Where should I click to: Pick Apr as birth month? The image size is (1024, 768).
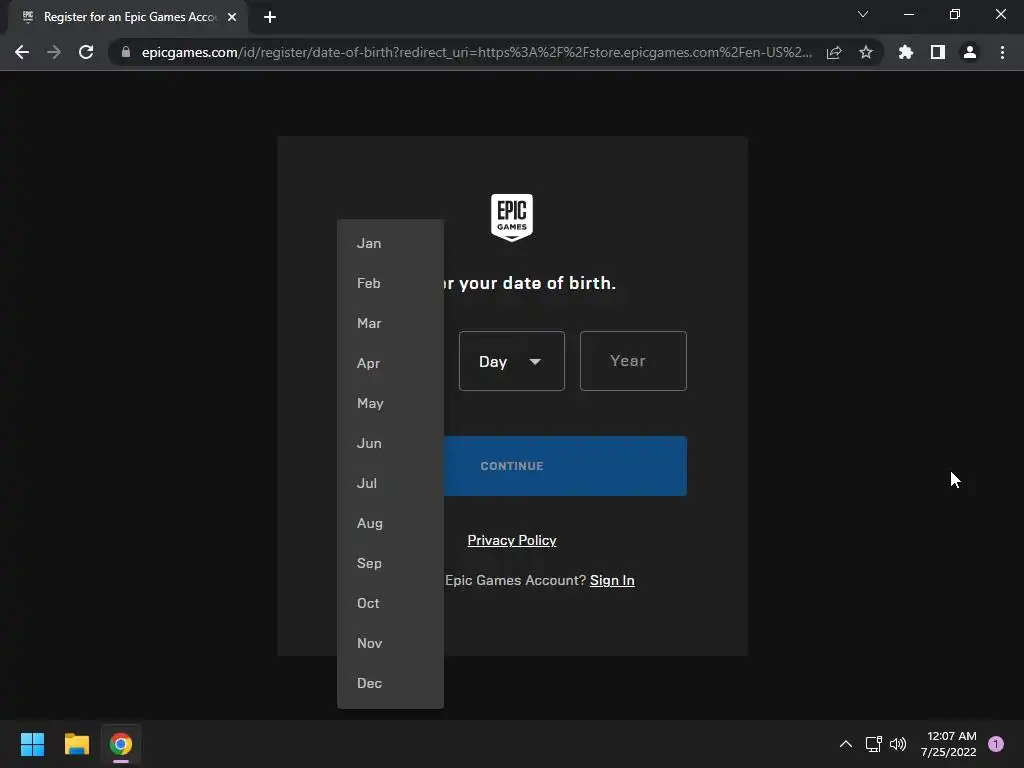(390, 363)
